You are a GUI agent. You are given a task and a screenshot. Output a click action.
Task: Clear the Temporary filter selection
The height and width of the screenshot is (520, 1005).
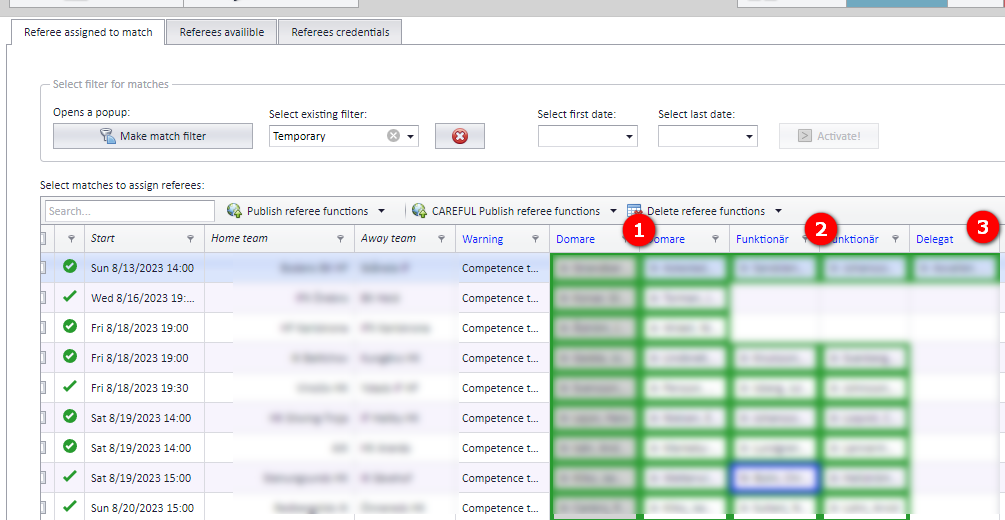[x=394, y=136]
